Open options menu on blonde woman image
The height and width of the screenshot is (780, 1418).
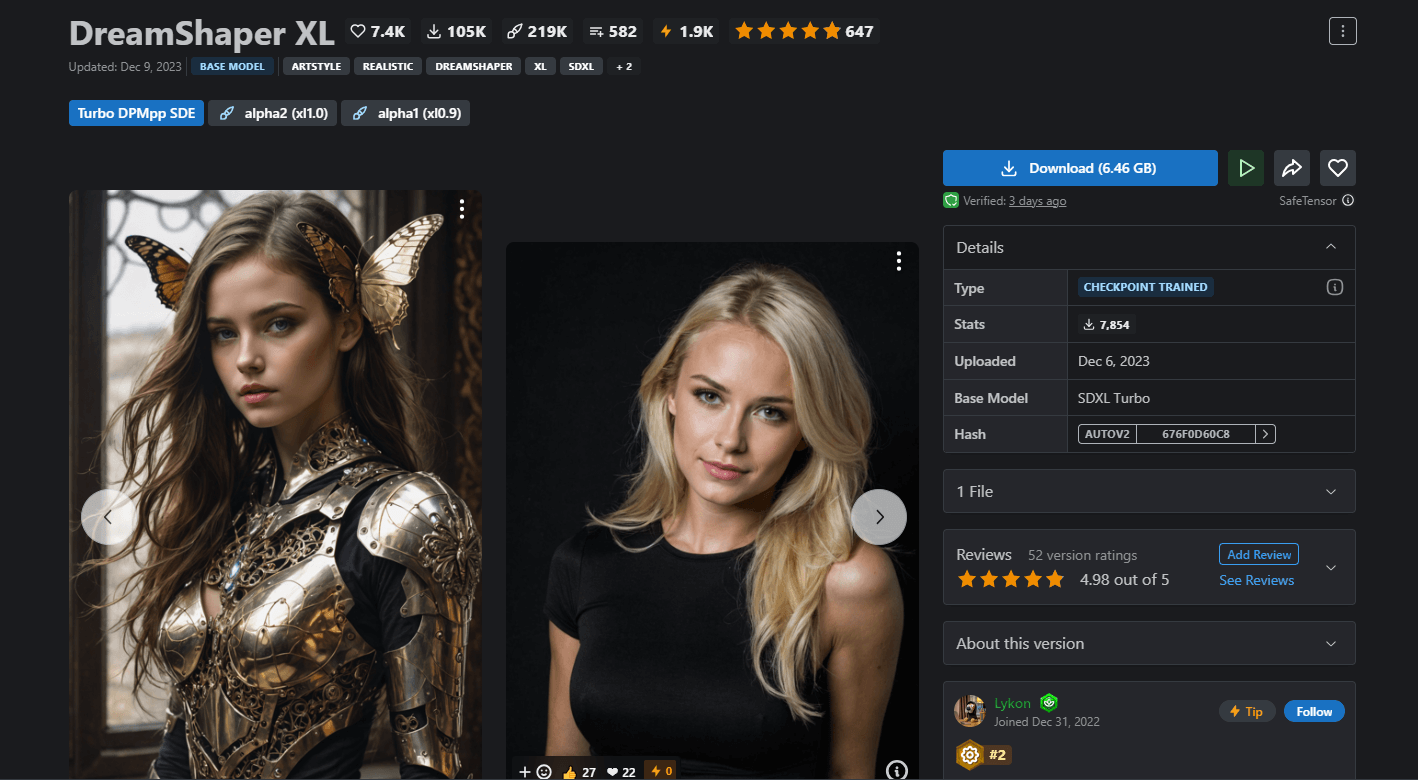898,261
